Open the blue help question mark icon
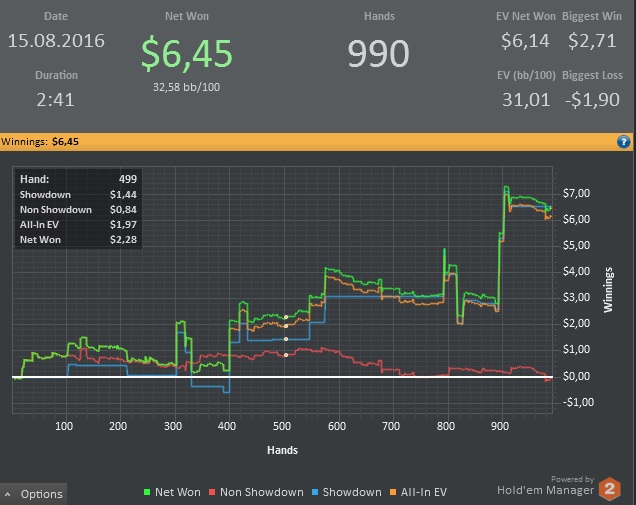The width and height of the screenshot is (636, 505). pyautogui.click(x=623, y=142)
